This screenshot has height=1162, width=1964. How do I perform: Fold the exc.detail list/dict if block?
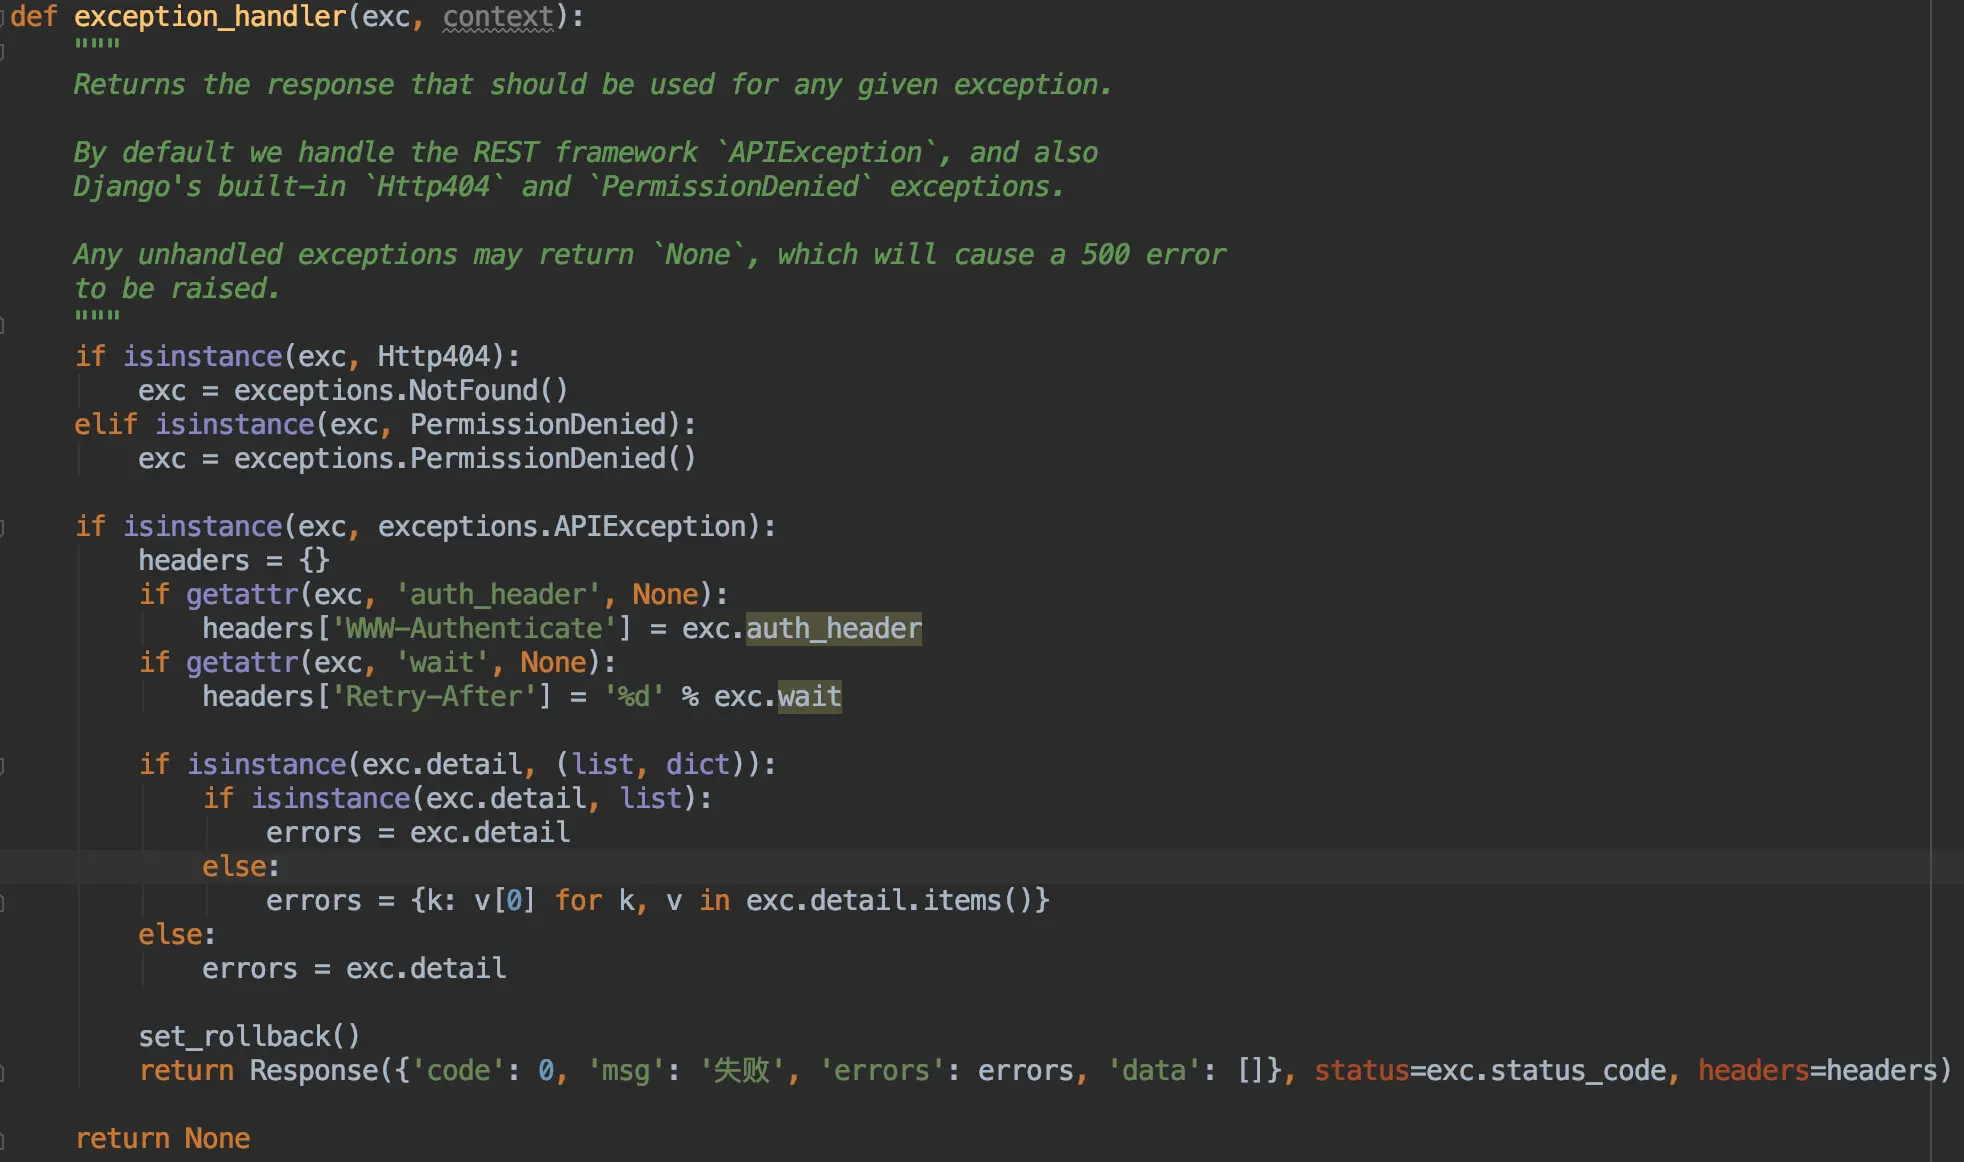click(x=3, y=765)
